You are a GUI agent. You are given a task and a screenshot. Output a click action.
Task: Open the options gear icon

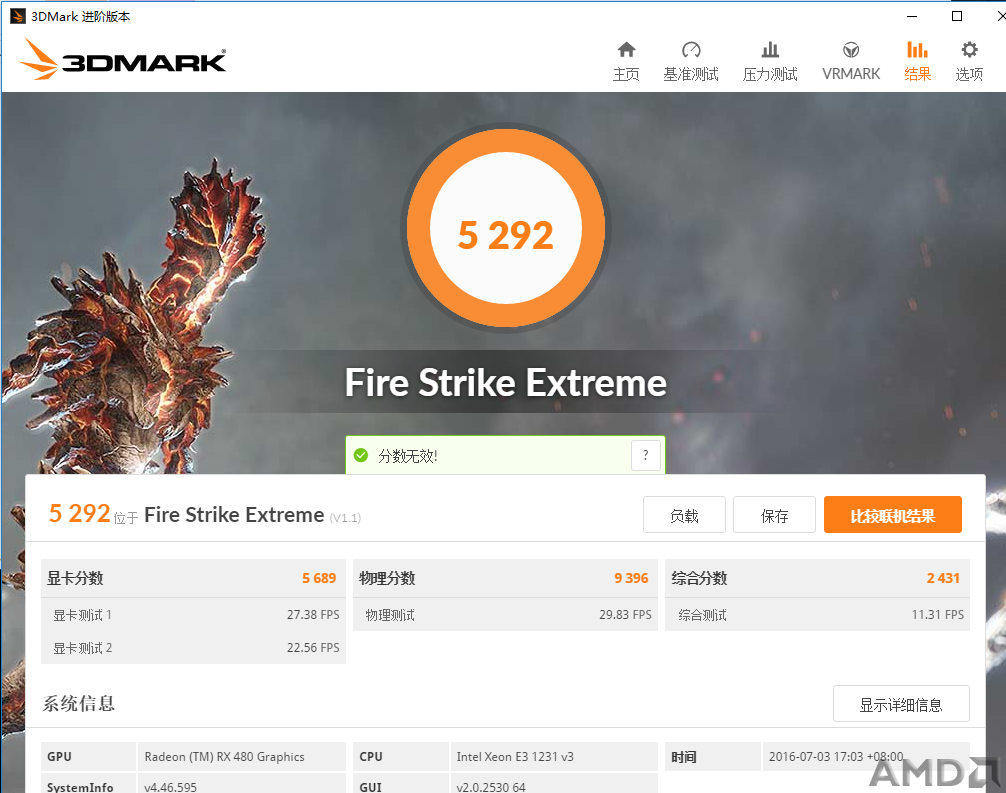coord(969,49)
